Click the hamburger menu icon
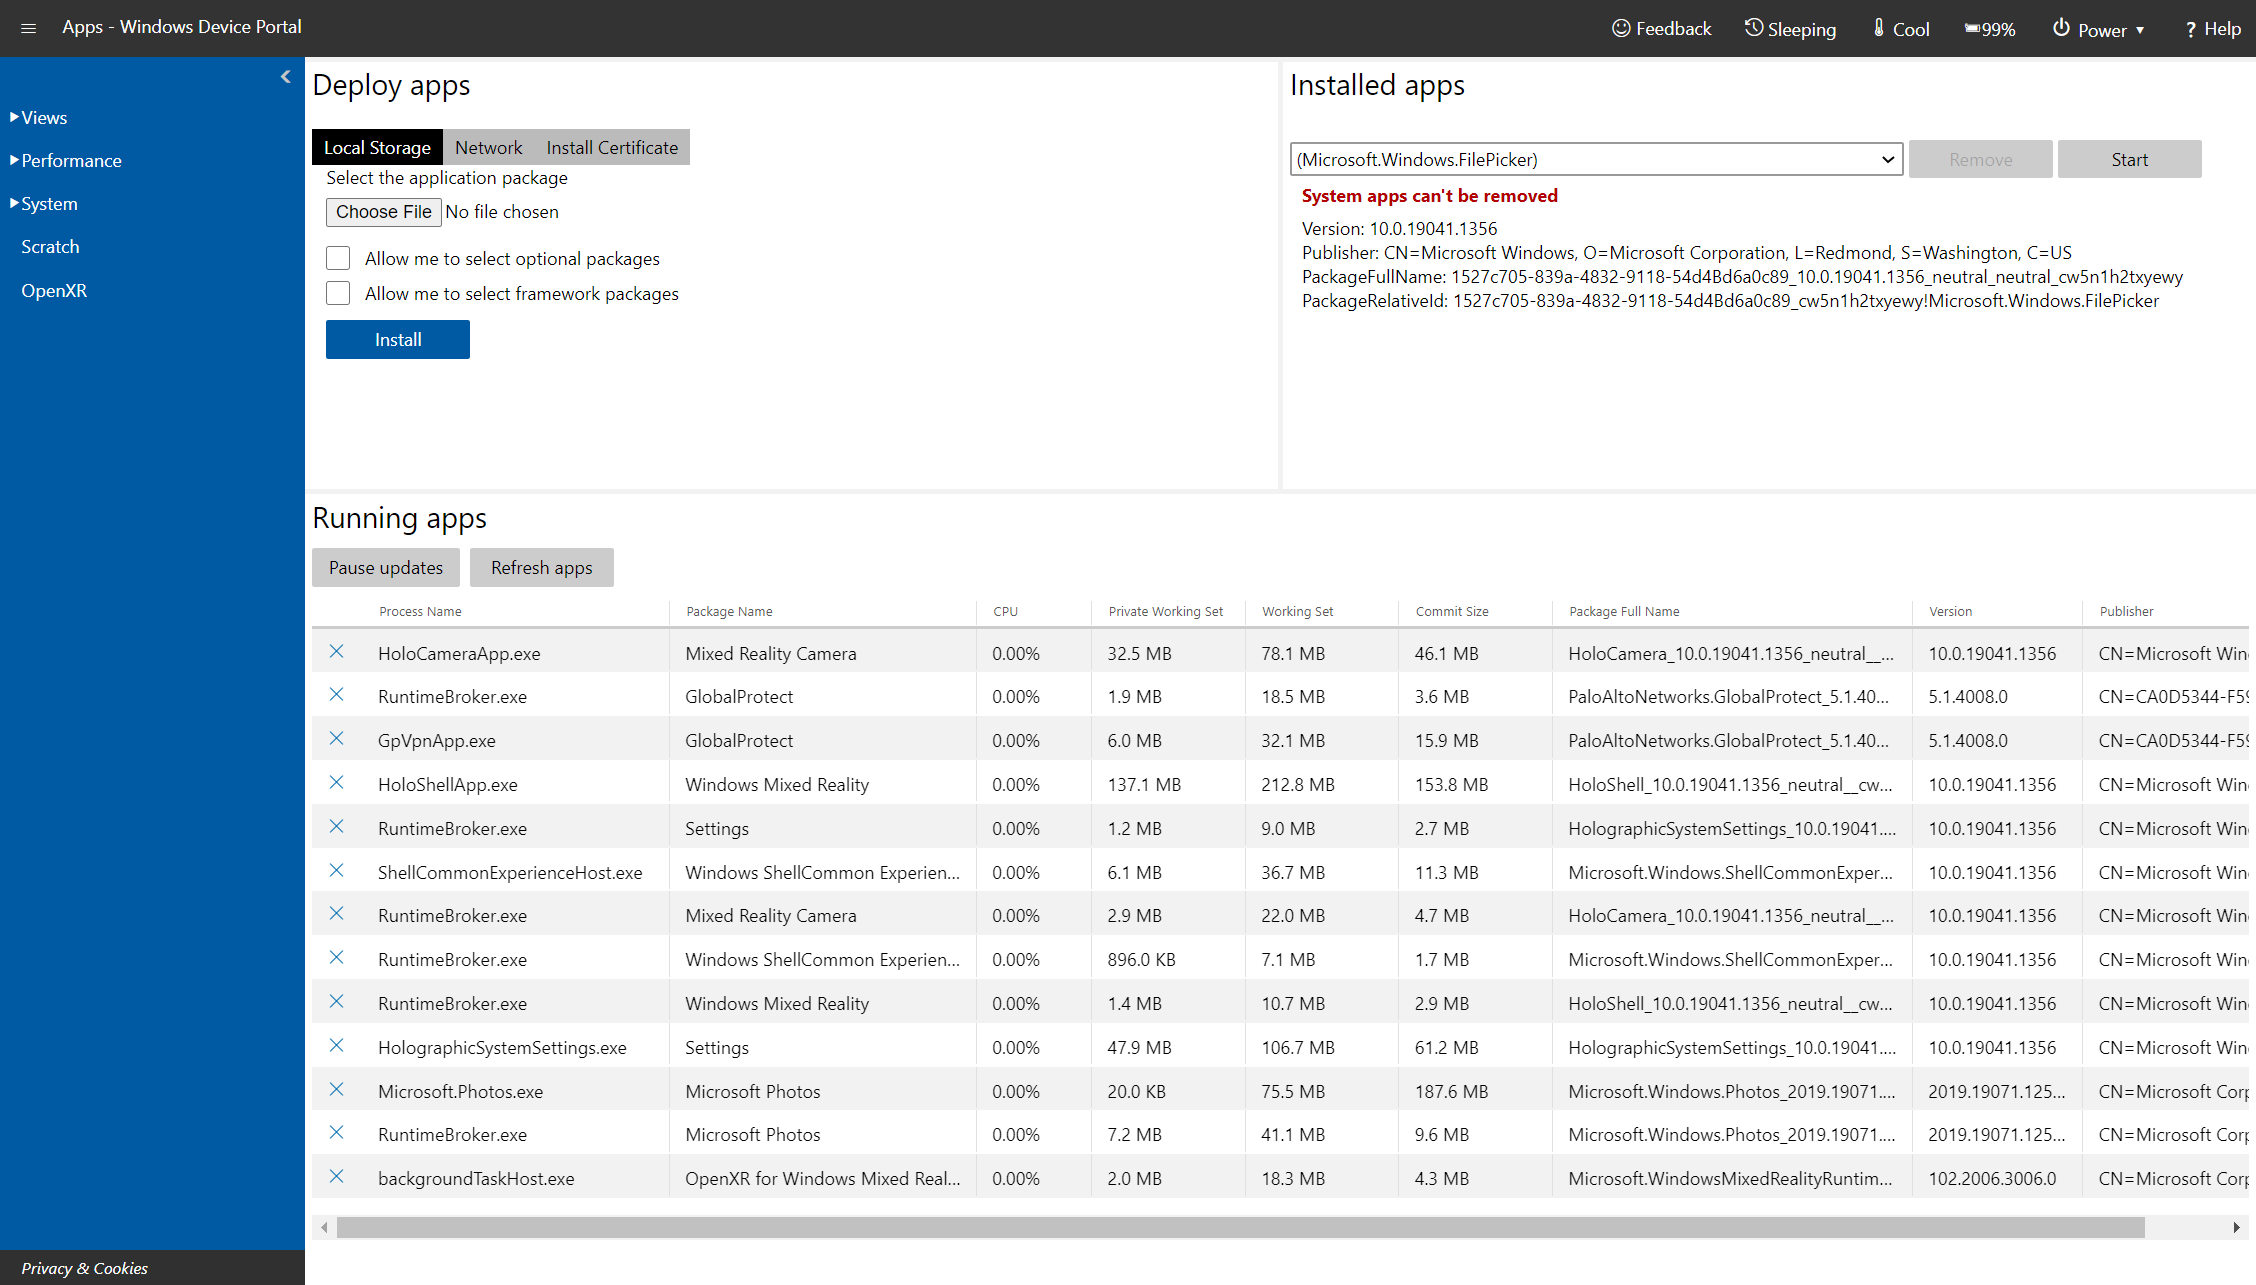 click(x=28, y=28)
